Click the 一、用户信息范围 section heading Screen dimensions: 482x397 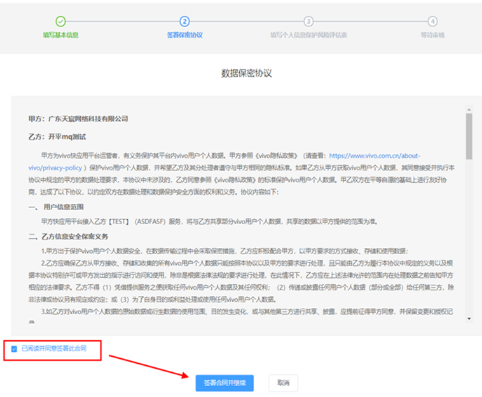pyautogui.click(x=56, y=207)
